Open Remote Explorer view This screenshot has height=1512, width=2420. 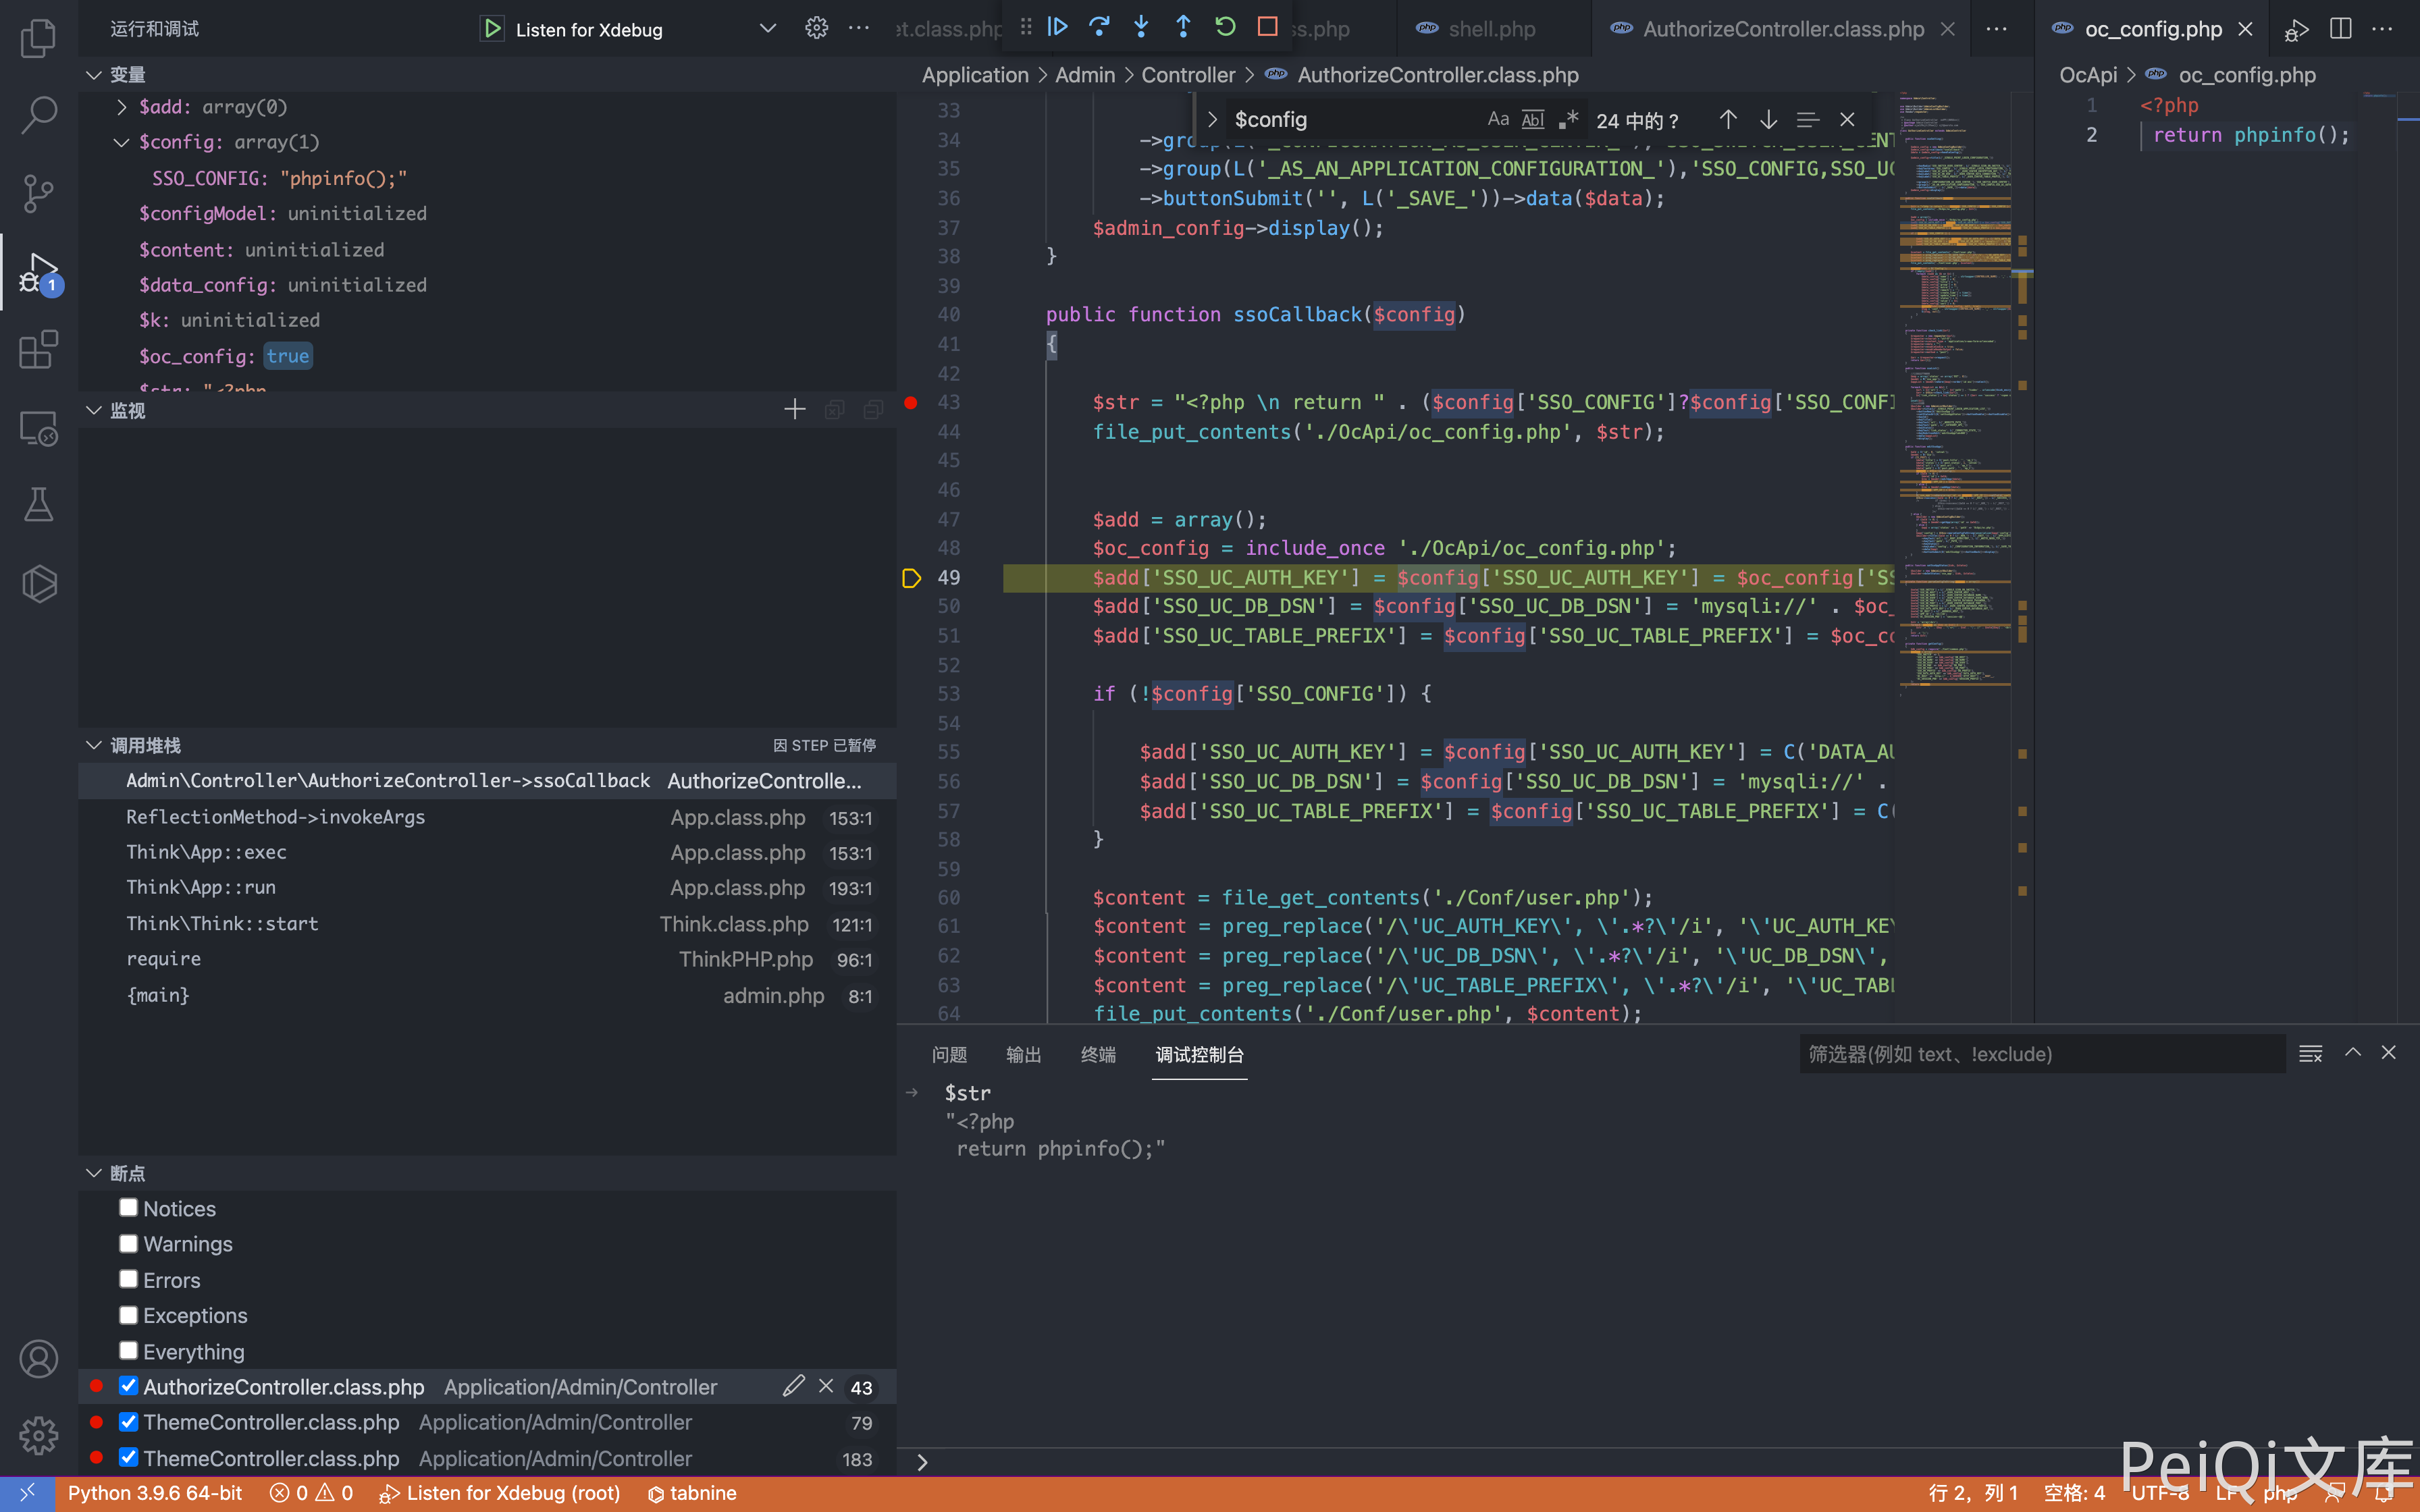(38, 428)
